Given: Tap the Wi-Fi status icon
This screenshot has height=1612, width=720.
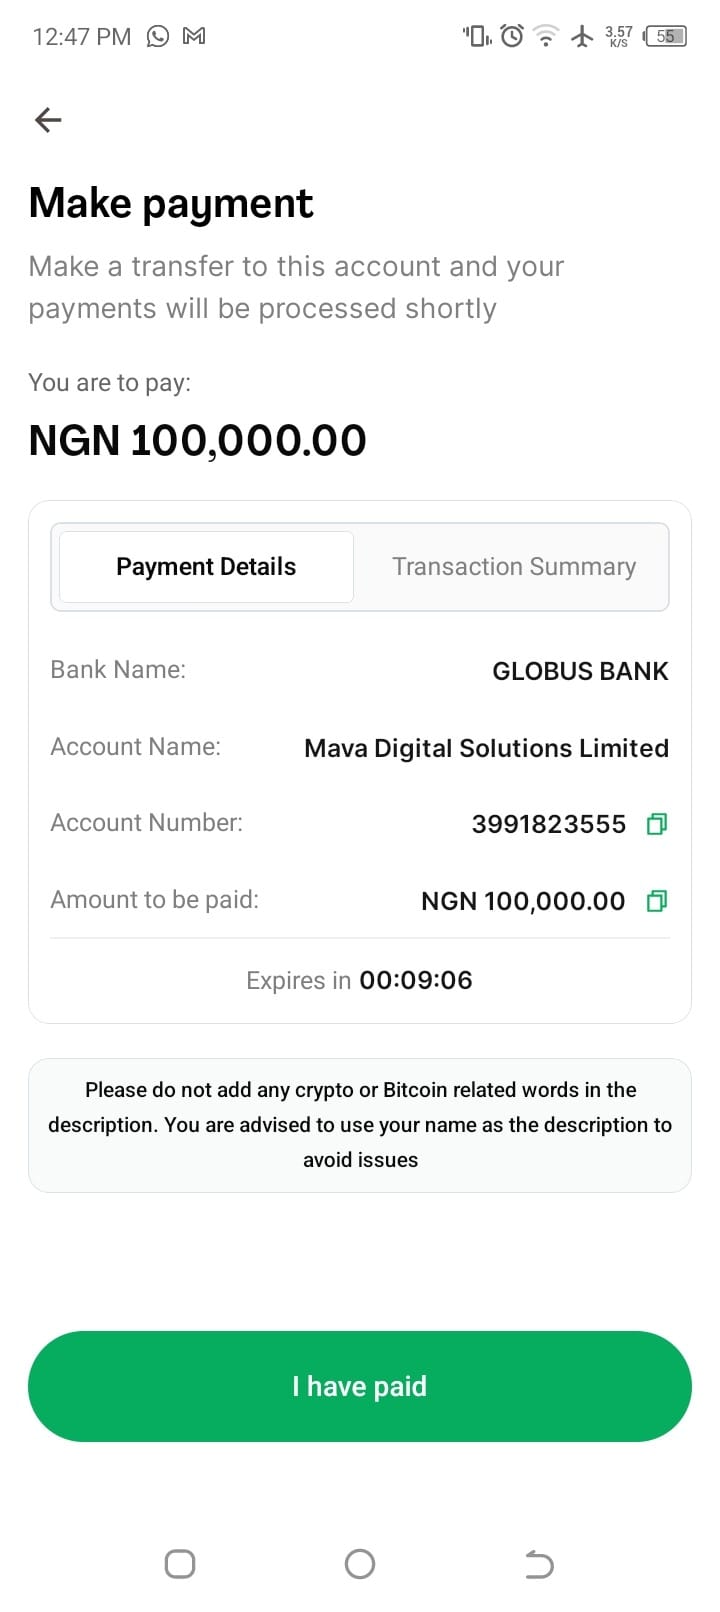Looking at the screenshot, I should [546, 36].
